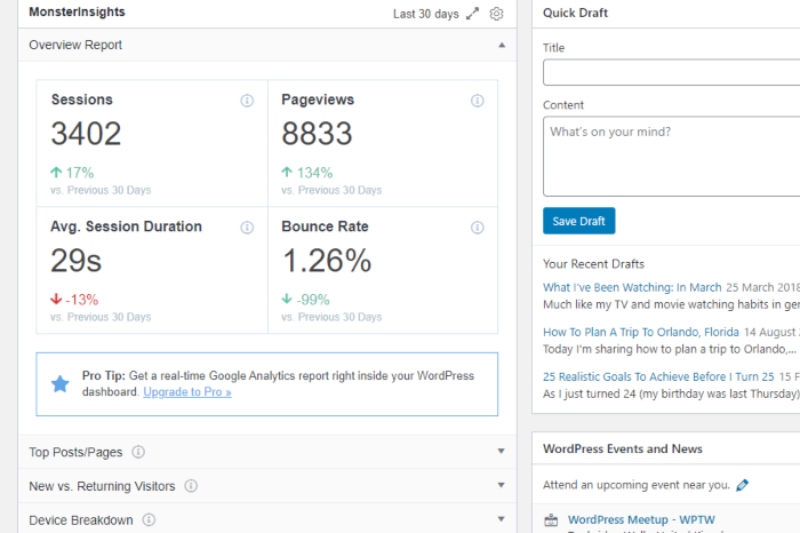Click the WordPress Events and News heading
The image size is (800, 533).
click(622, 449)
